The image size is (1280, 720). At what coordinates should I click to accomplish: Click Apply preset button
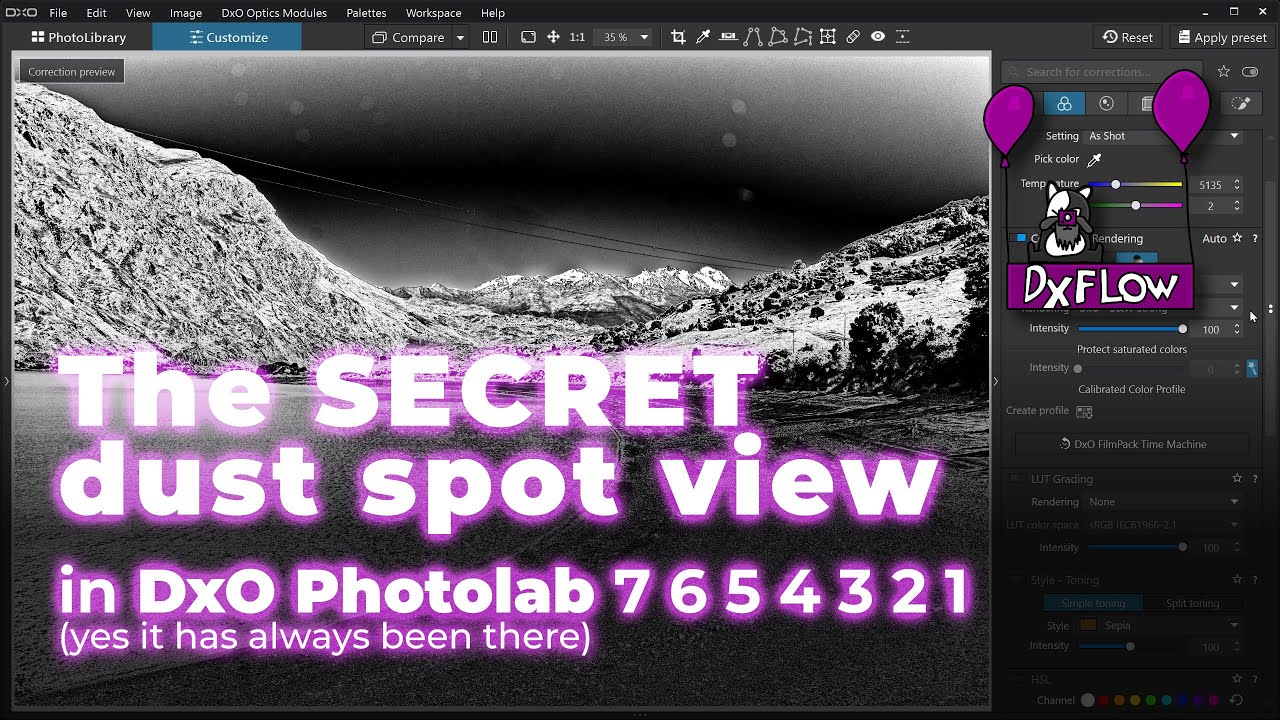(1222, 37)
